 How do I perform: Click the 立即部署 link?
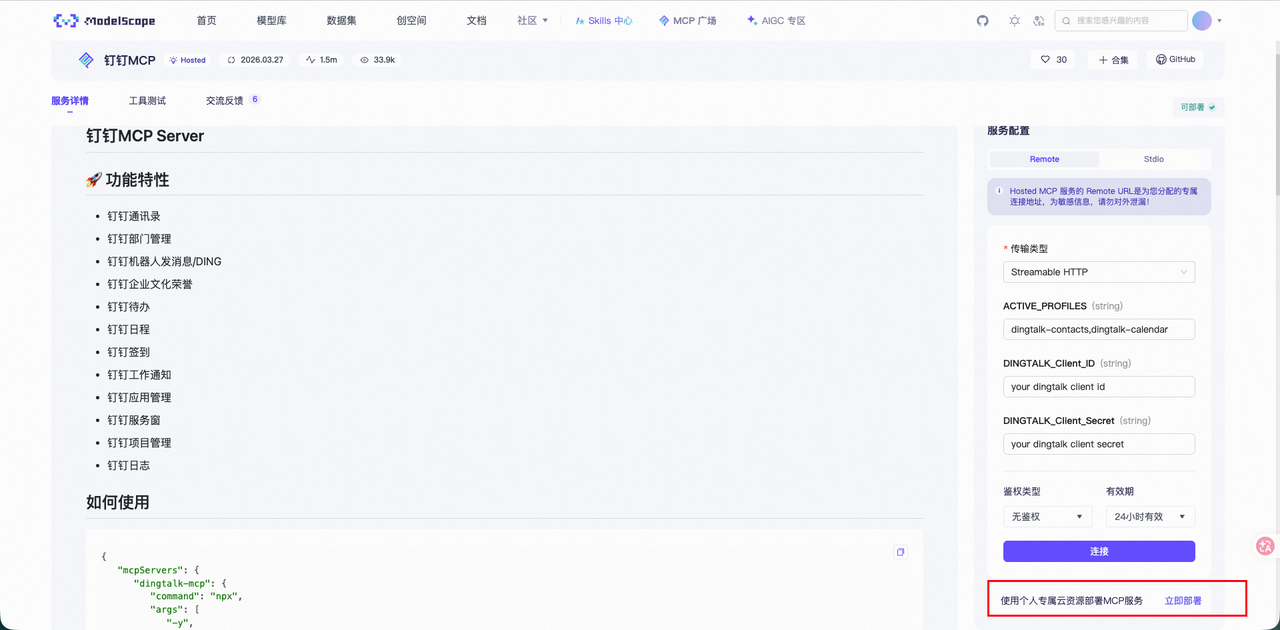(1183, 601)
